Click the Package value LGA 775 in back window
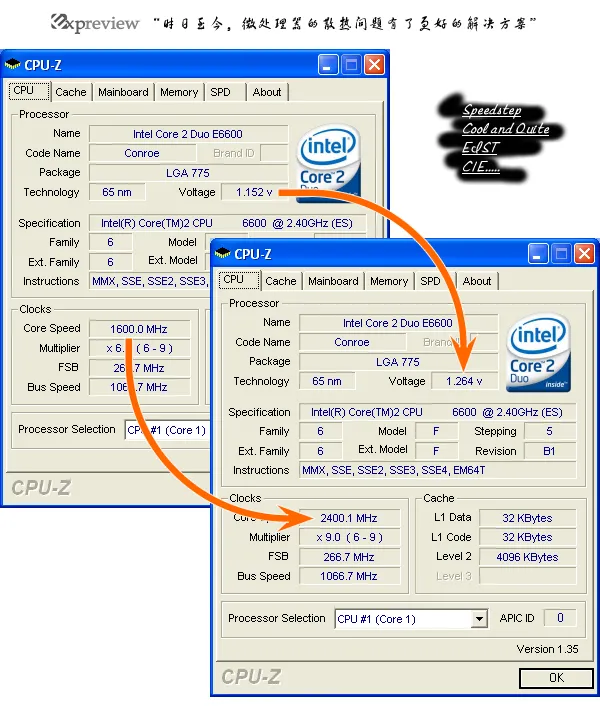This screenshot has width=600, height=709. [x=189, y=173]
